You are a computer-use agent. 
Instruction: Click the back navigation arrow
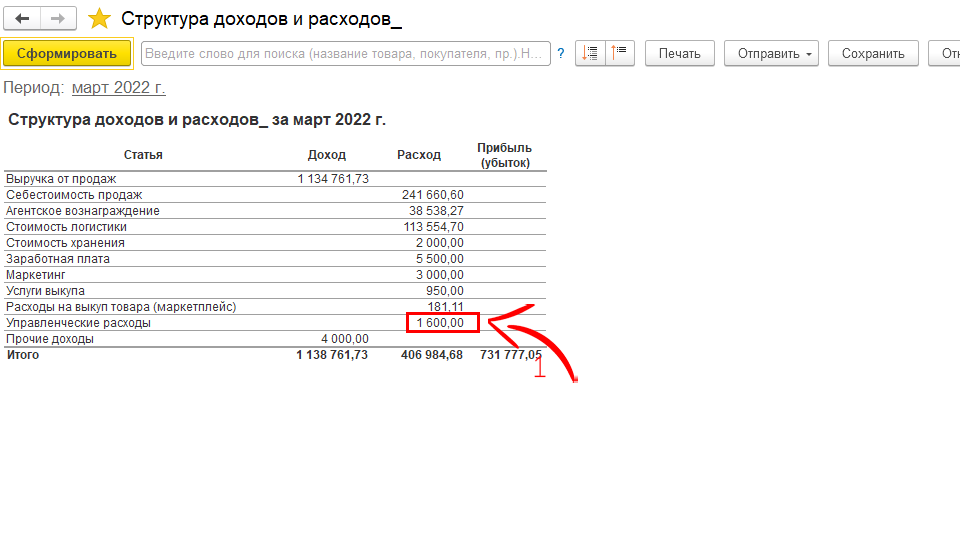[x=22, y=19]
